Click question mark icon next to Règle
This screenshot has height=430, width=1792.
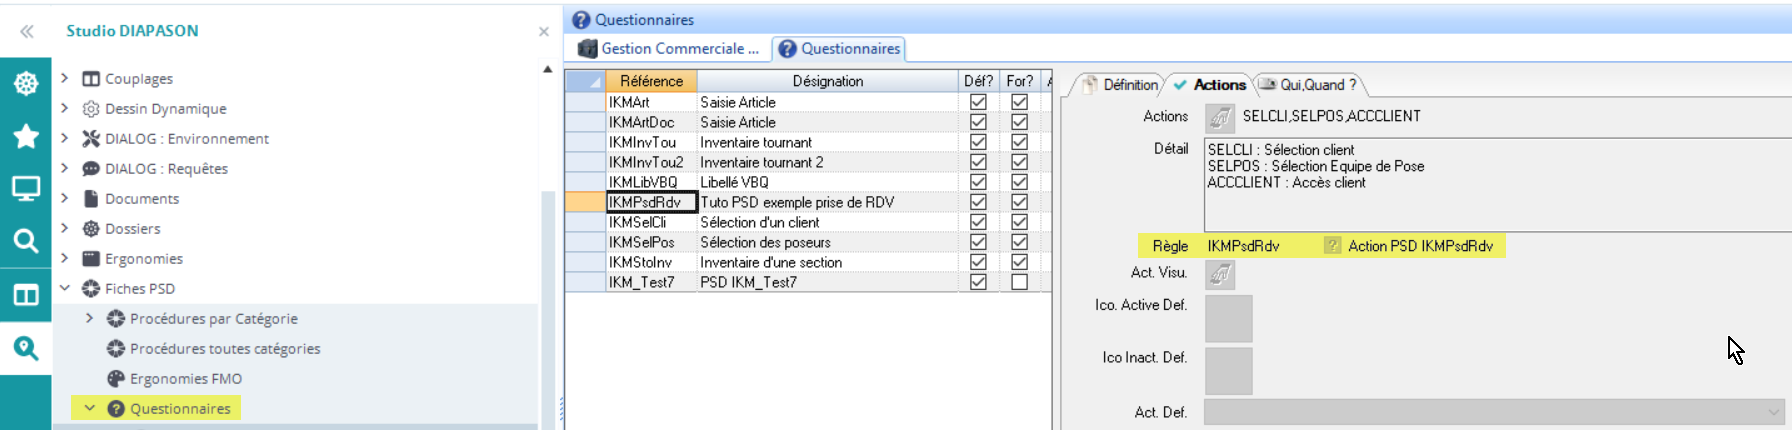pos(1332,246)
